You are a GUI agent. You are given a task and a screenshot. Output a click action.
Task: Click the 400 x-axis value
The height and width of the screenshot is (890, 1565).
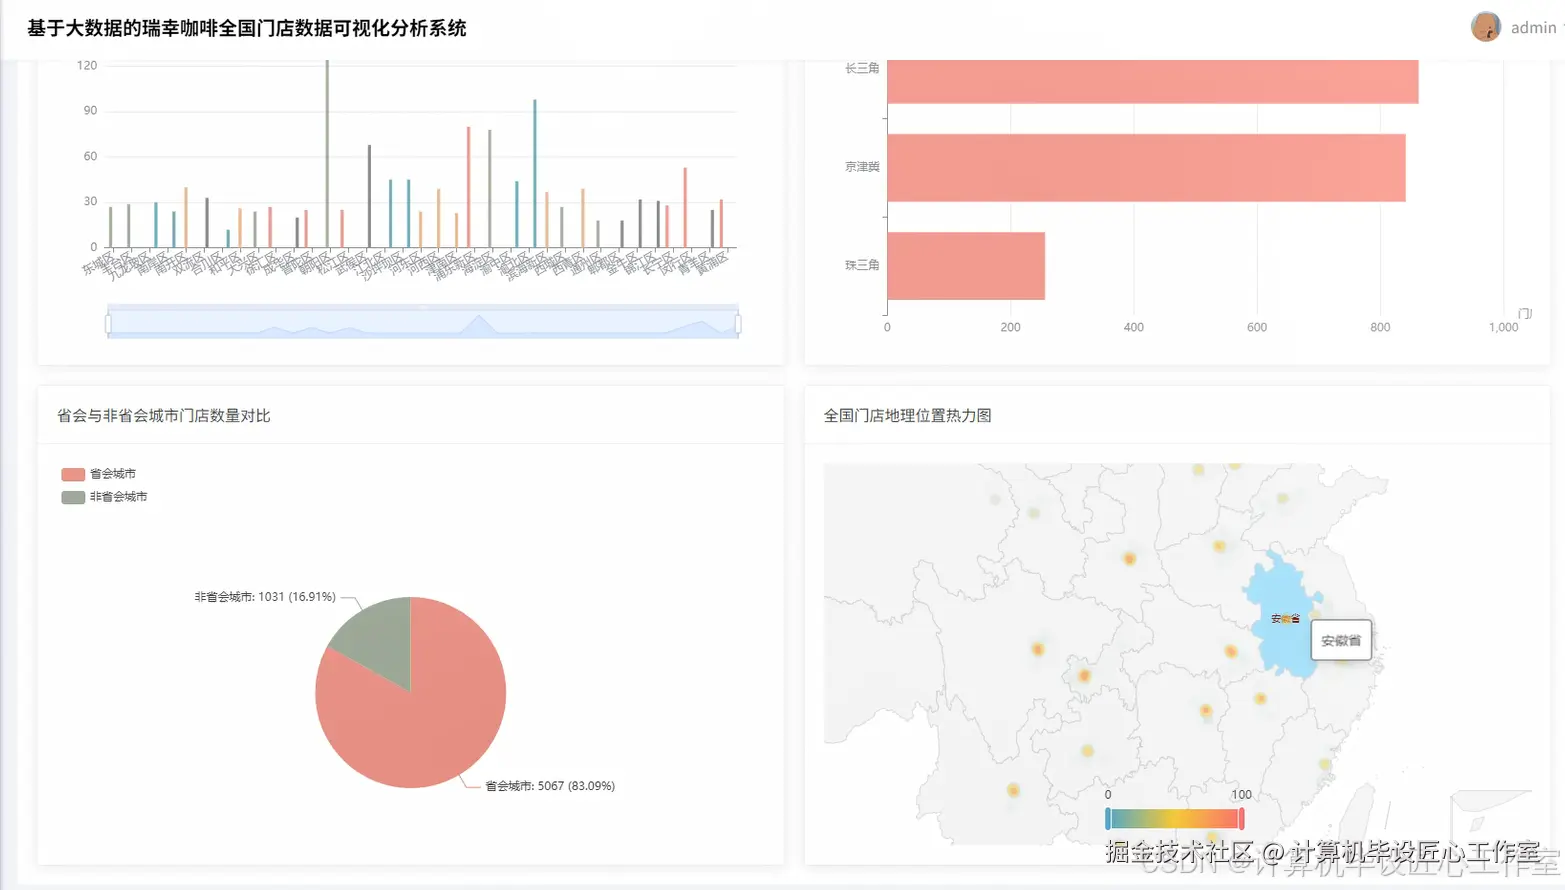pos(1134,327)
